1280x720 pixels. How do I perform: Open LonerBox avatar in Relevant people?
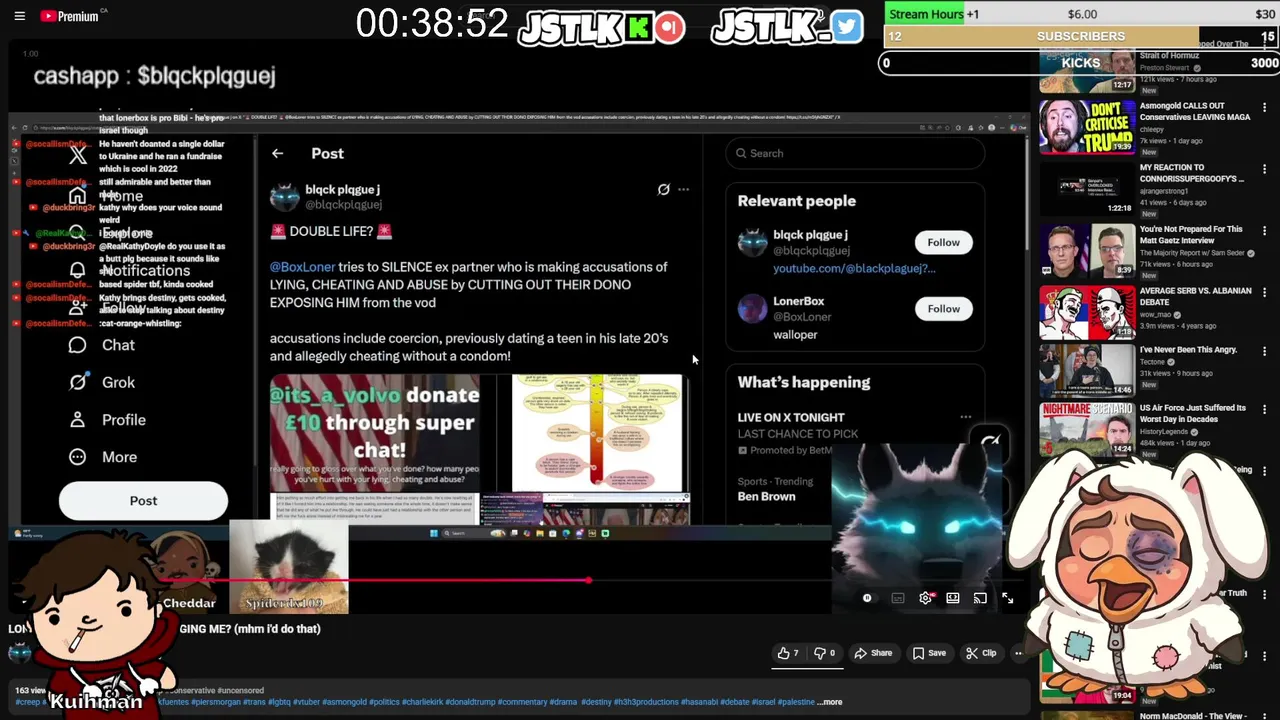pos(752,309)
